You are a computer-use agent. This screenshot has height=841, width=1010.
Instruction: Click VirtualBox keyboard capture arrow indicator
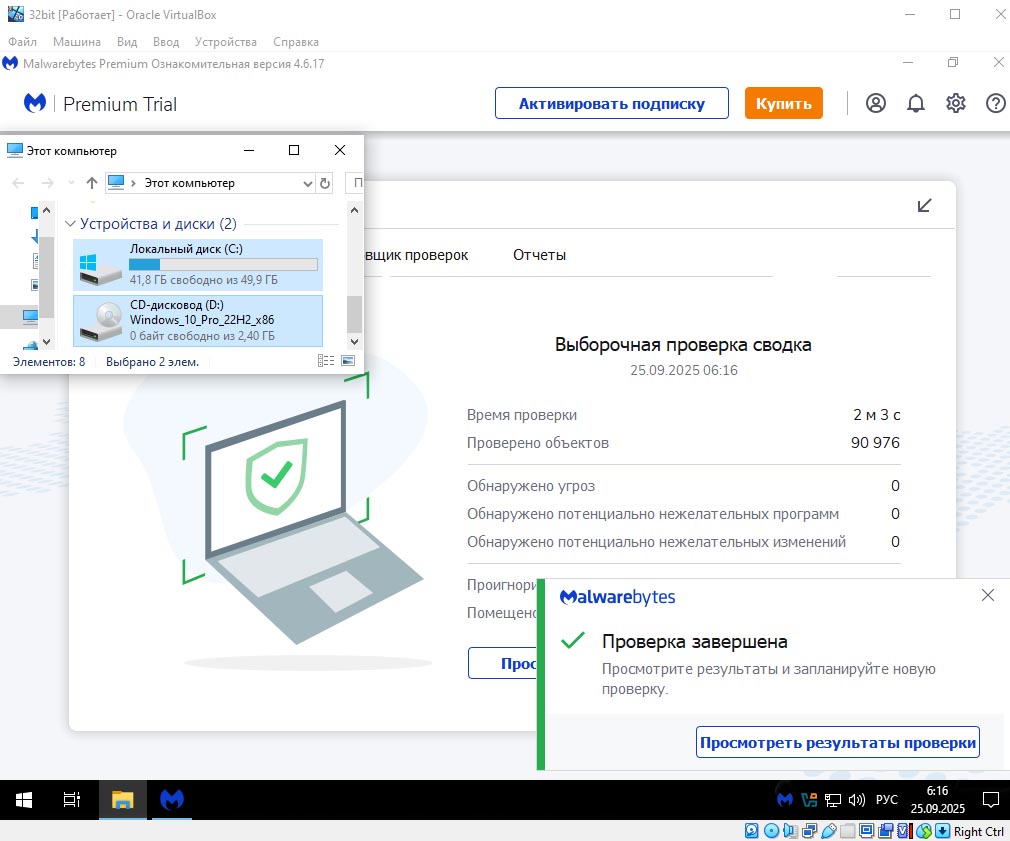942,831
